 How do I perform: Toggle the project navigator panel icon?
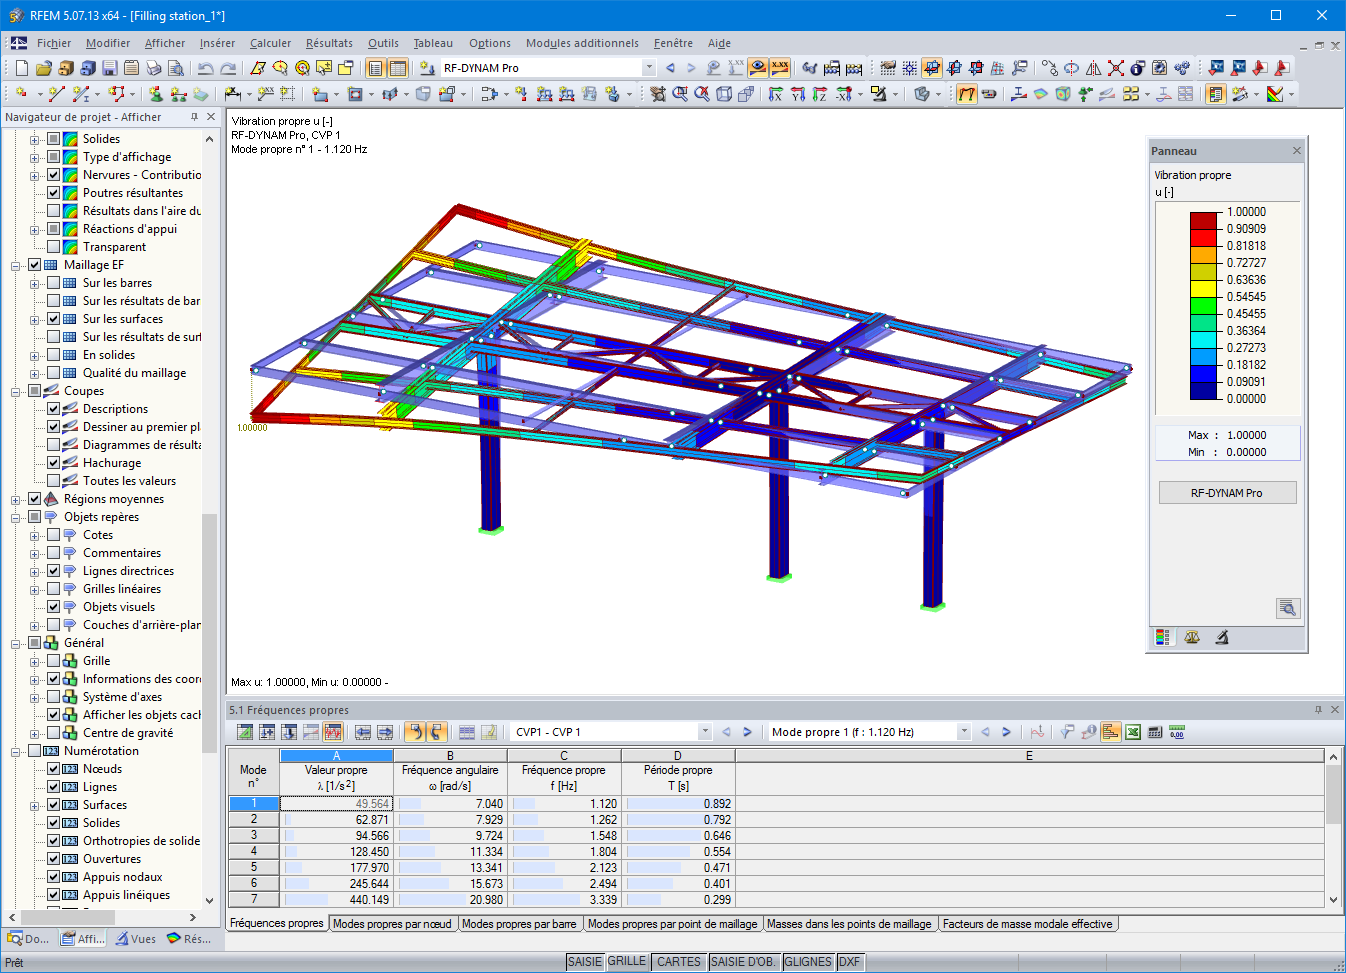pyautogui.click(x=375, y=68)
